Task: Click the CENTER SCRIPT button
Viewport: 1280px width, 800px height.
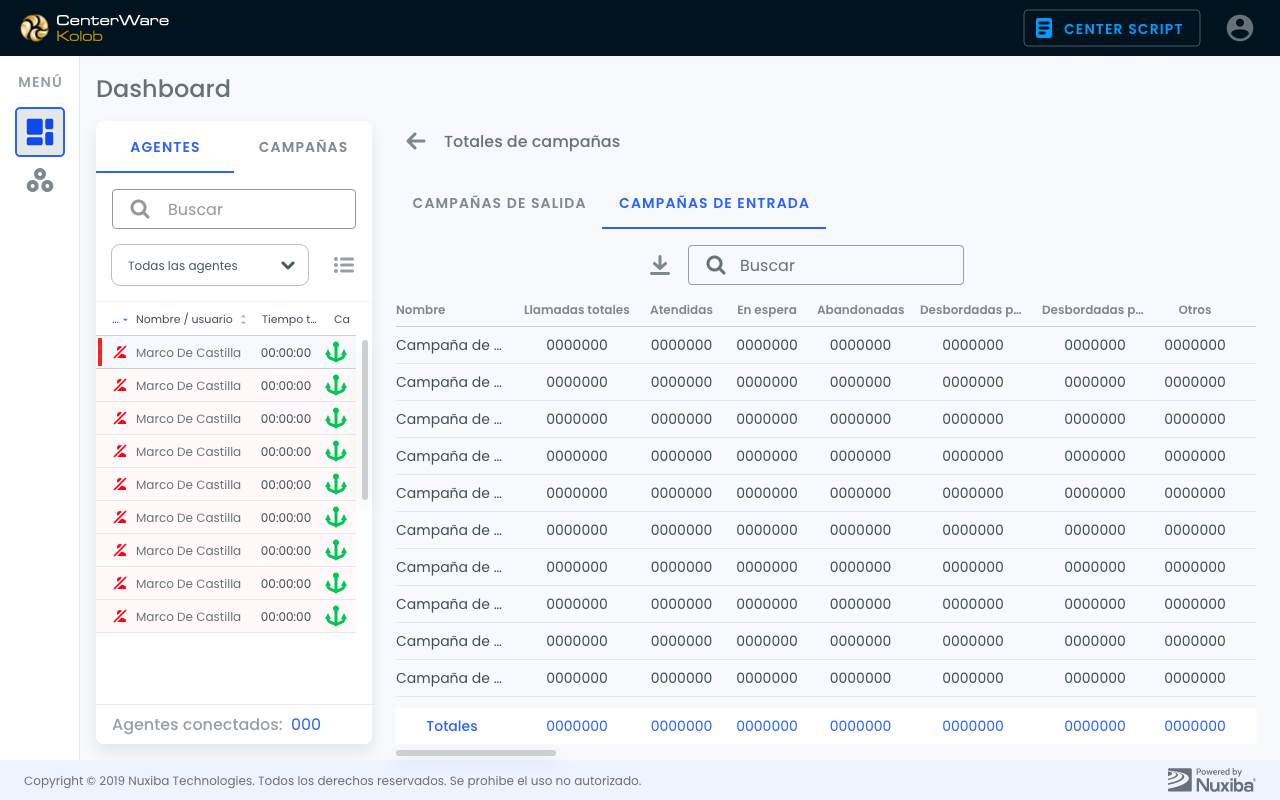Action: pyautogui.click(x=1111, y=28)
